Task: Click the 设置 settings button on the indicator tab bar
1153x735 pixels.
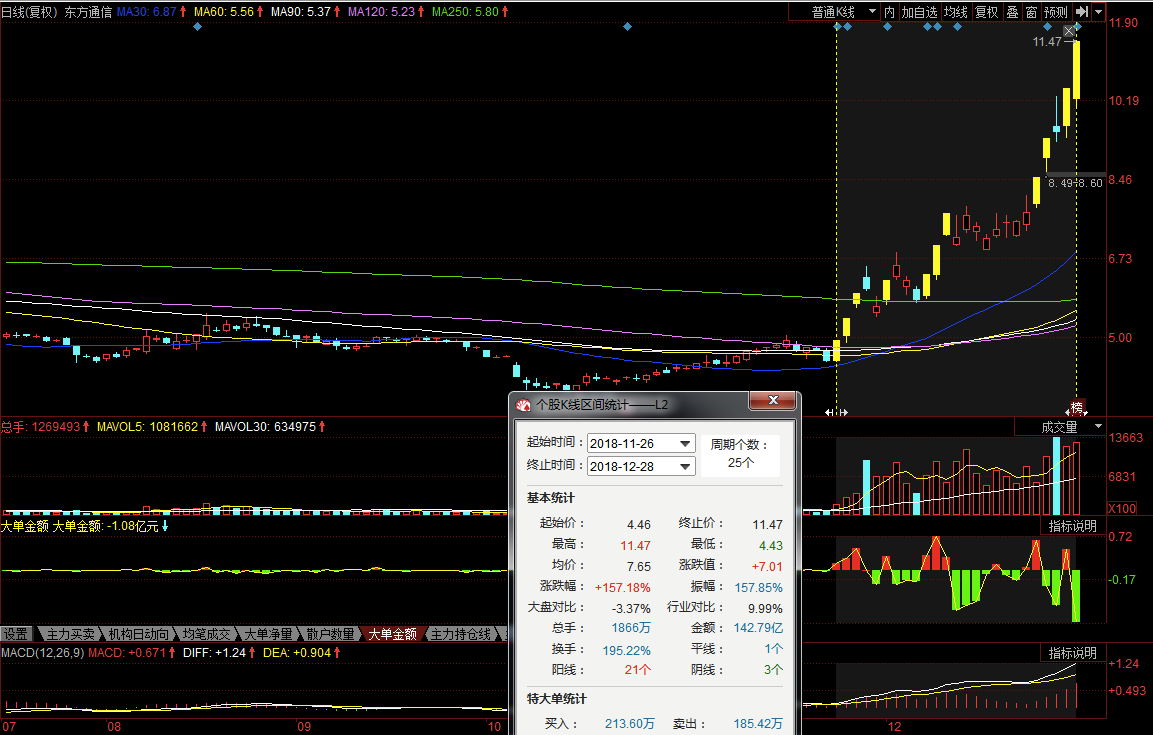Action: tap(16, 634)
